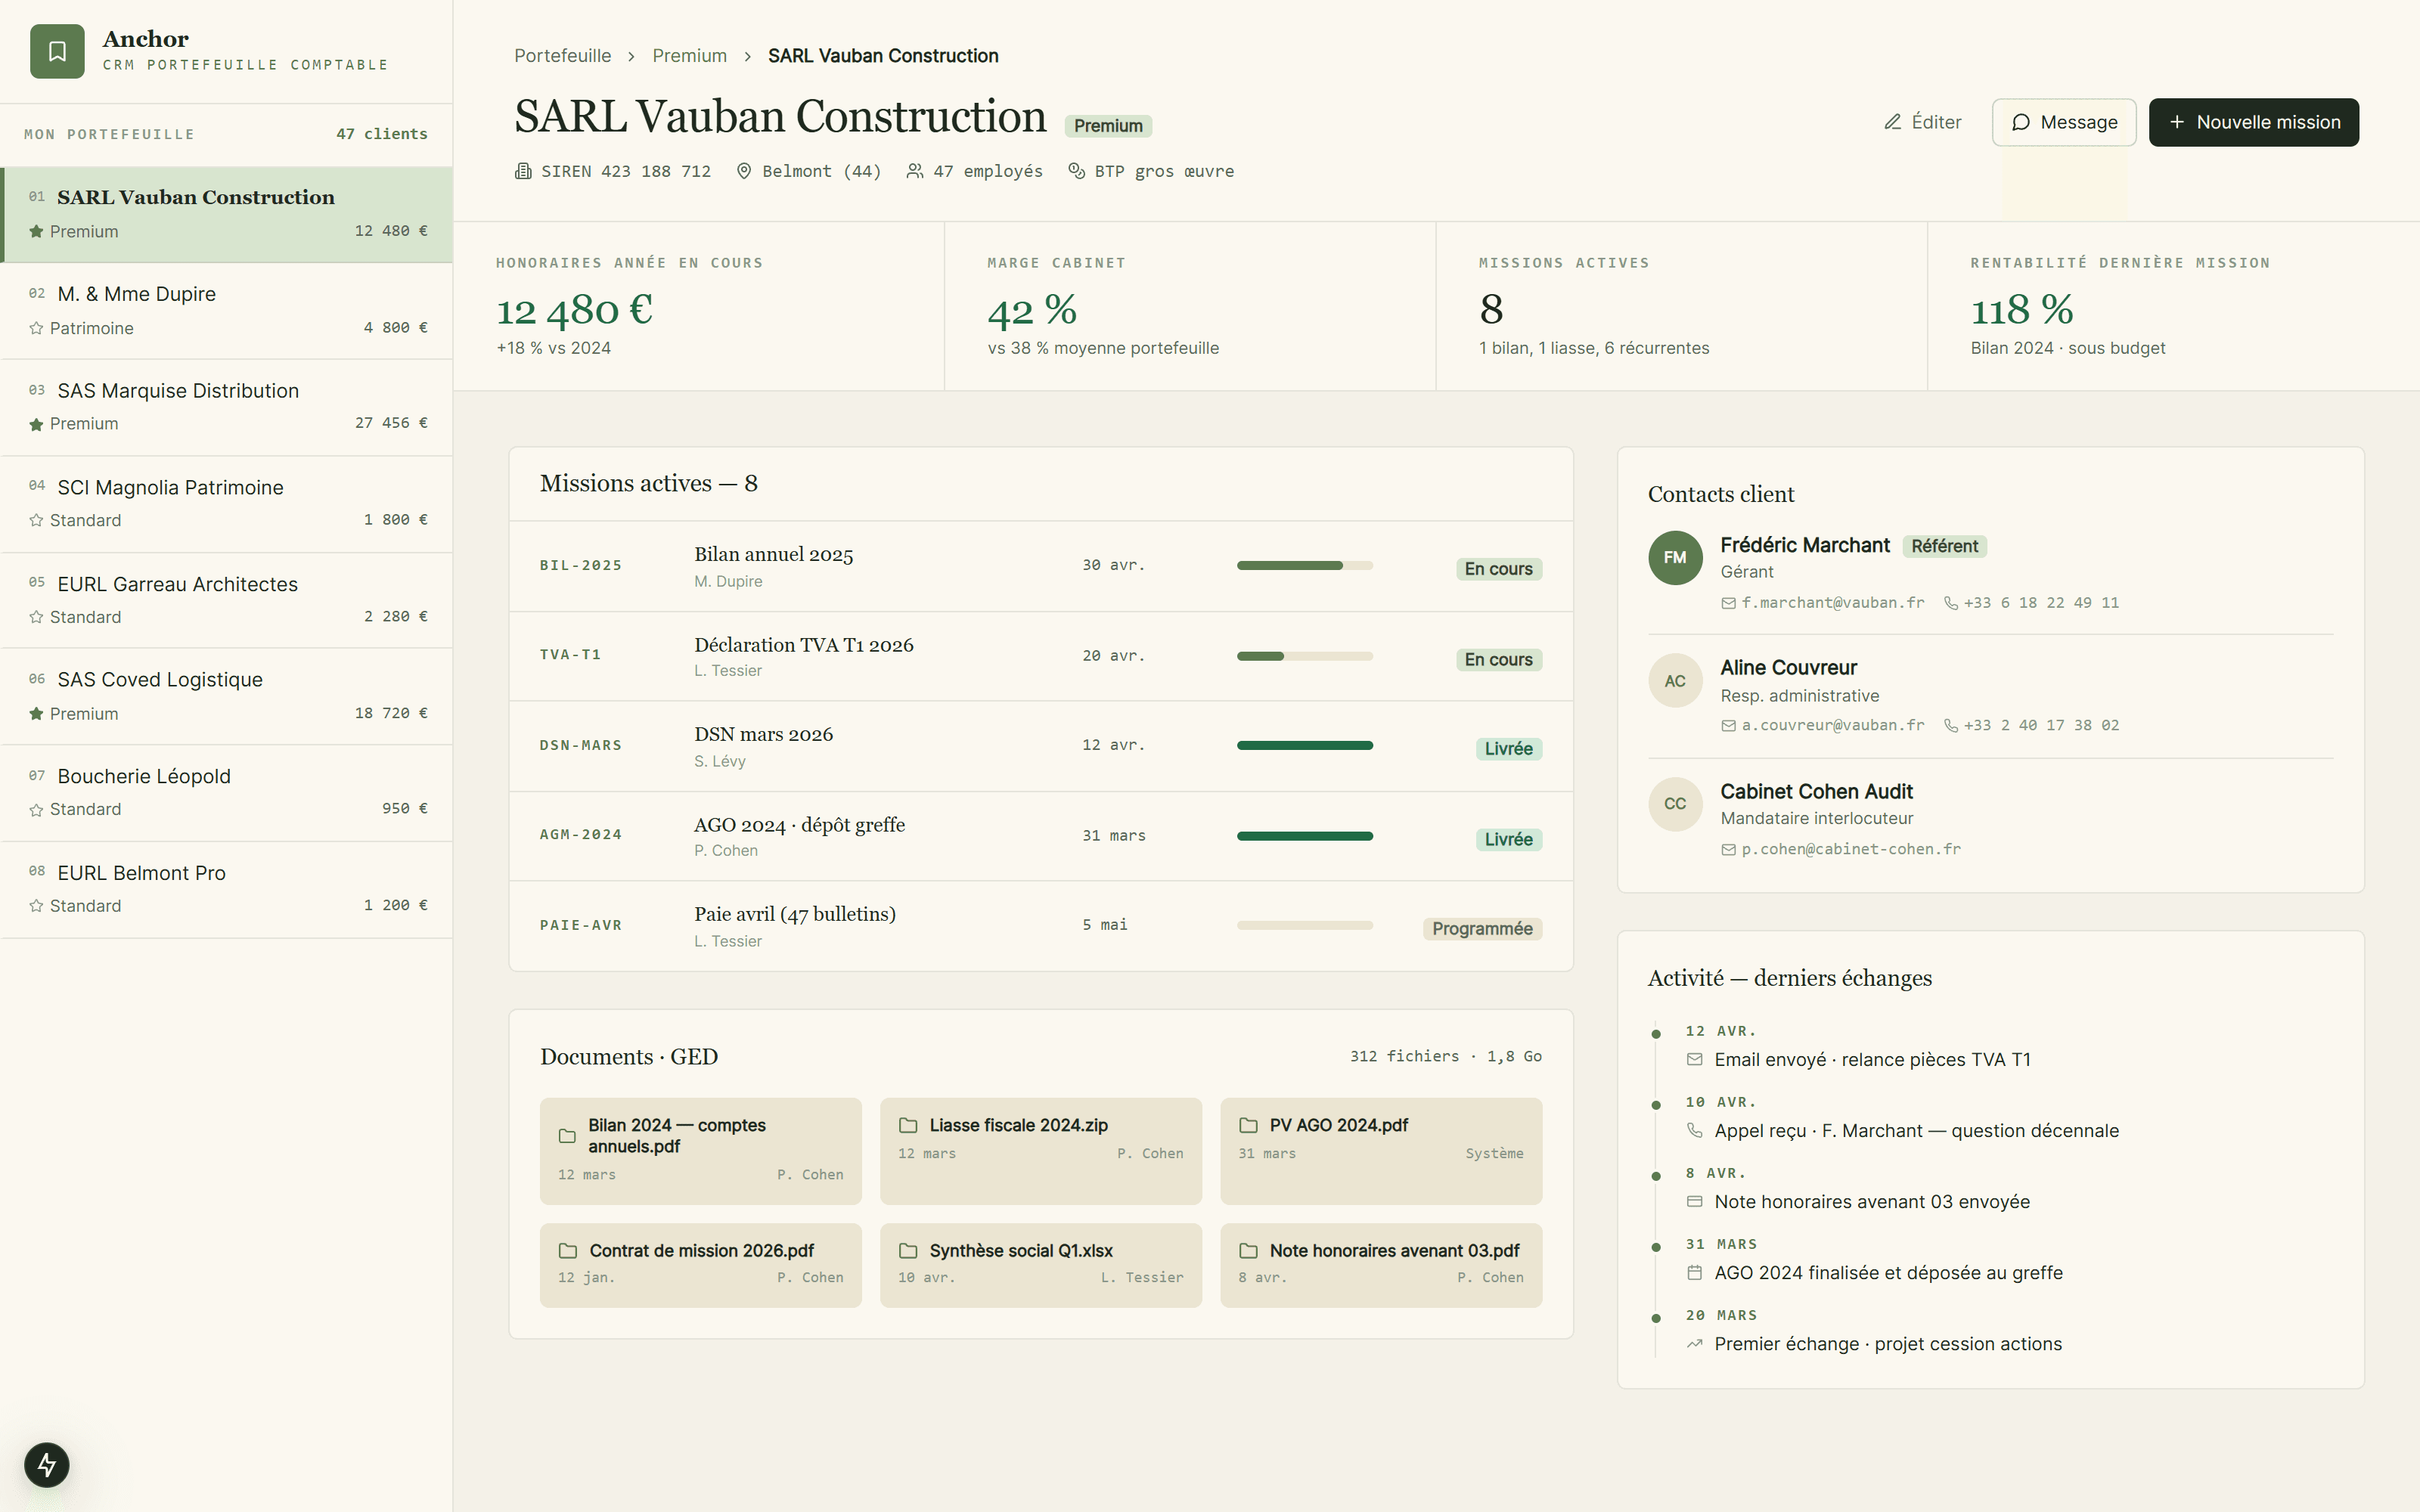The height and width of the screenshot is (1512, 2420).
Task: Click the star icon on M. & Mme Dupire
Action: click(x=36, y=328)
